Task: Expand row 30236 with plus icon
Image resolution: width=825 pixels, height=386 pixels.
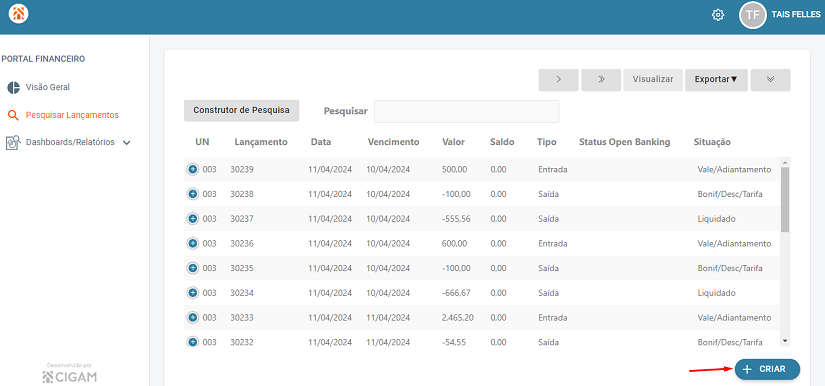Action: (x=193, y=243)
